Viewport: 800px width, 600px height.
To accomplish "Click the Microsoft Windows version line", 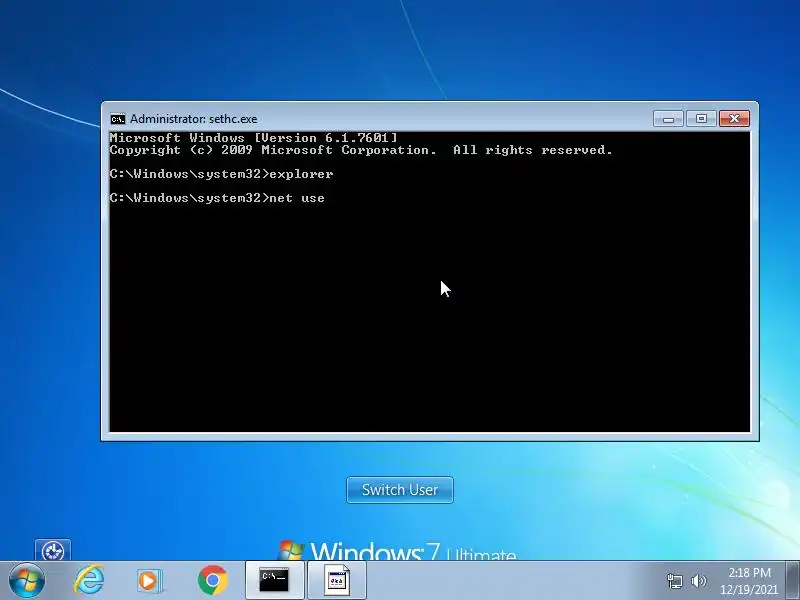I will (253, 138).
